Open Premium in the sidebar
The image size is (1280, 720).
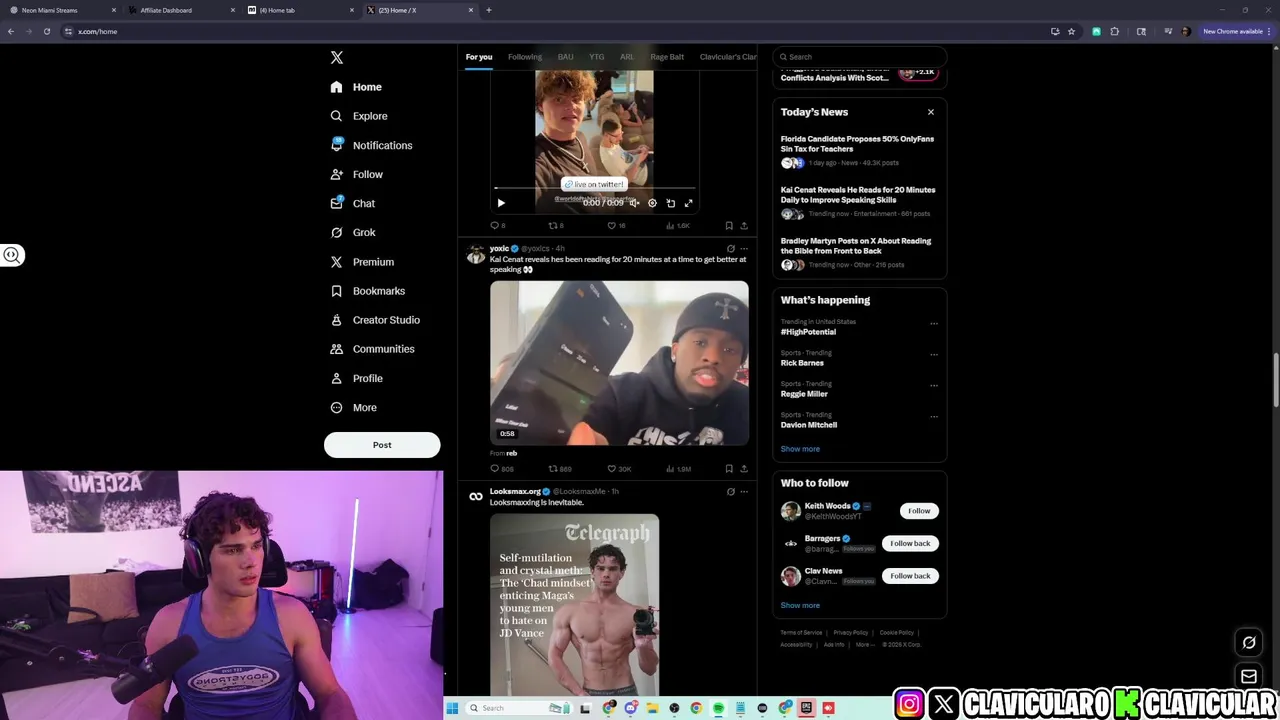[361, 262]
